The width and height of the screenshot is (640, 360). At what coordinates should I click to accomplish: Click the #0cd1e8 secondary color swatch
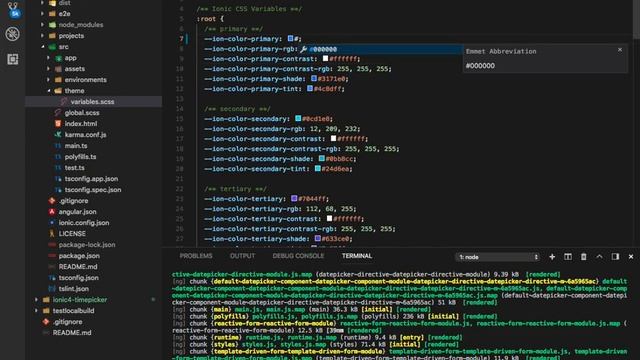[x=298, y=118]
